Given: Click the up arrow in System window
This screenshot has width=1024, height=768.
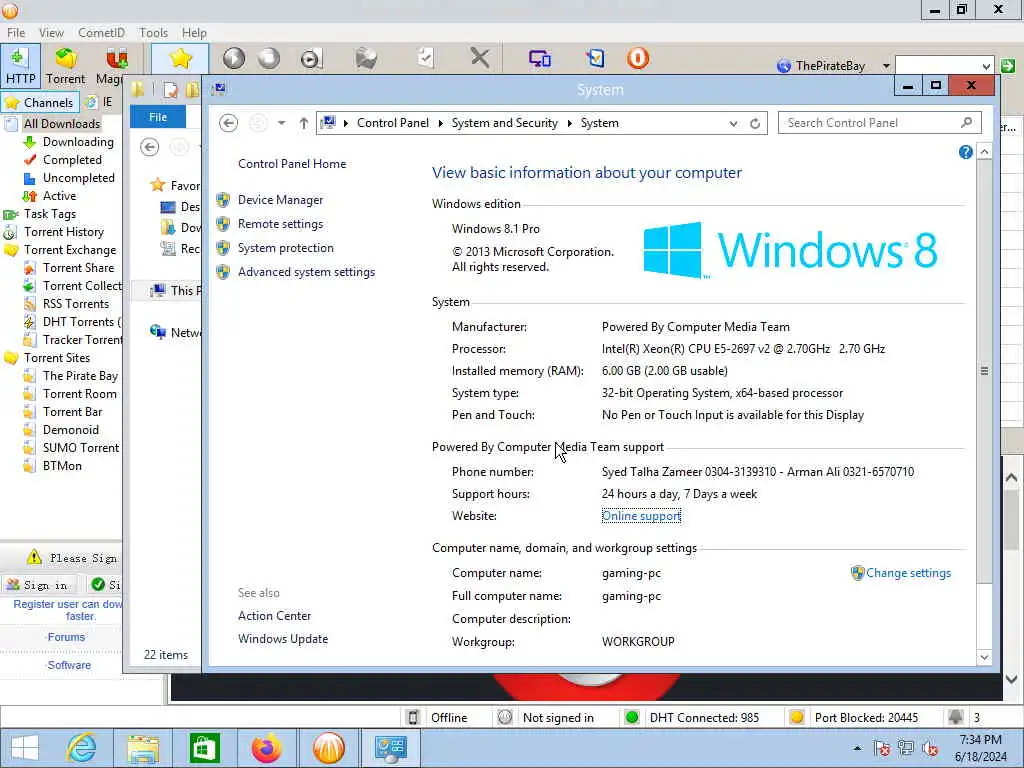Looking at the screenshot, I should 303,123.
